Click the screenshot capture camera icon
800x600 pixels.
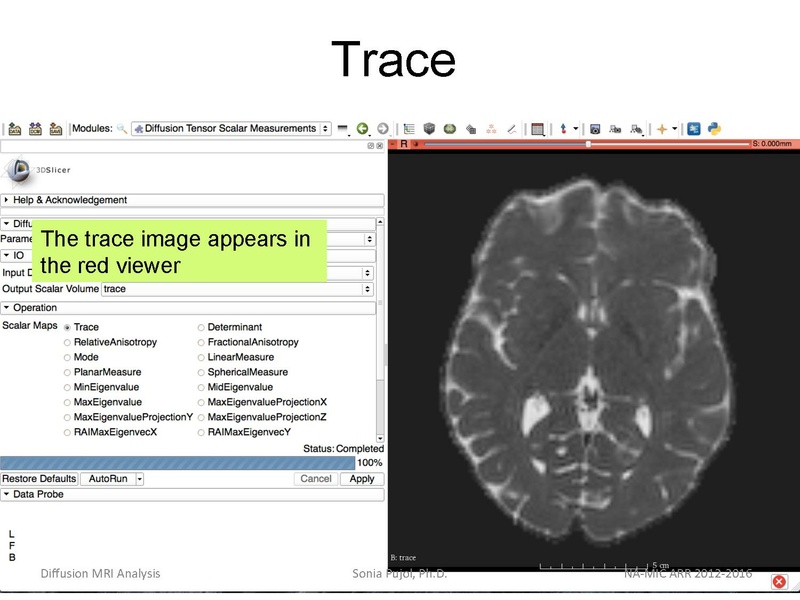click(595, 129)
